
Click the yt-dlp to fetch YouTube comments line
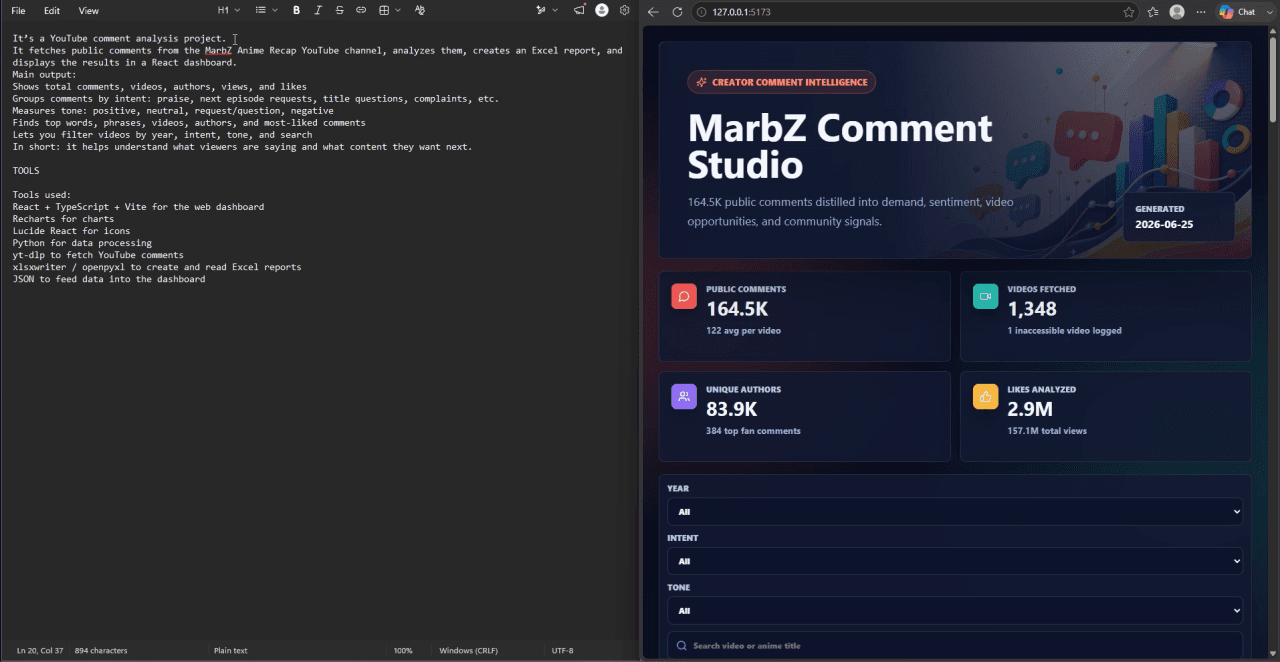98,255
